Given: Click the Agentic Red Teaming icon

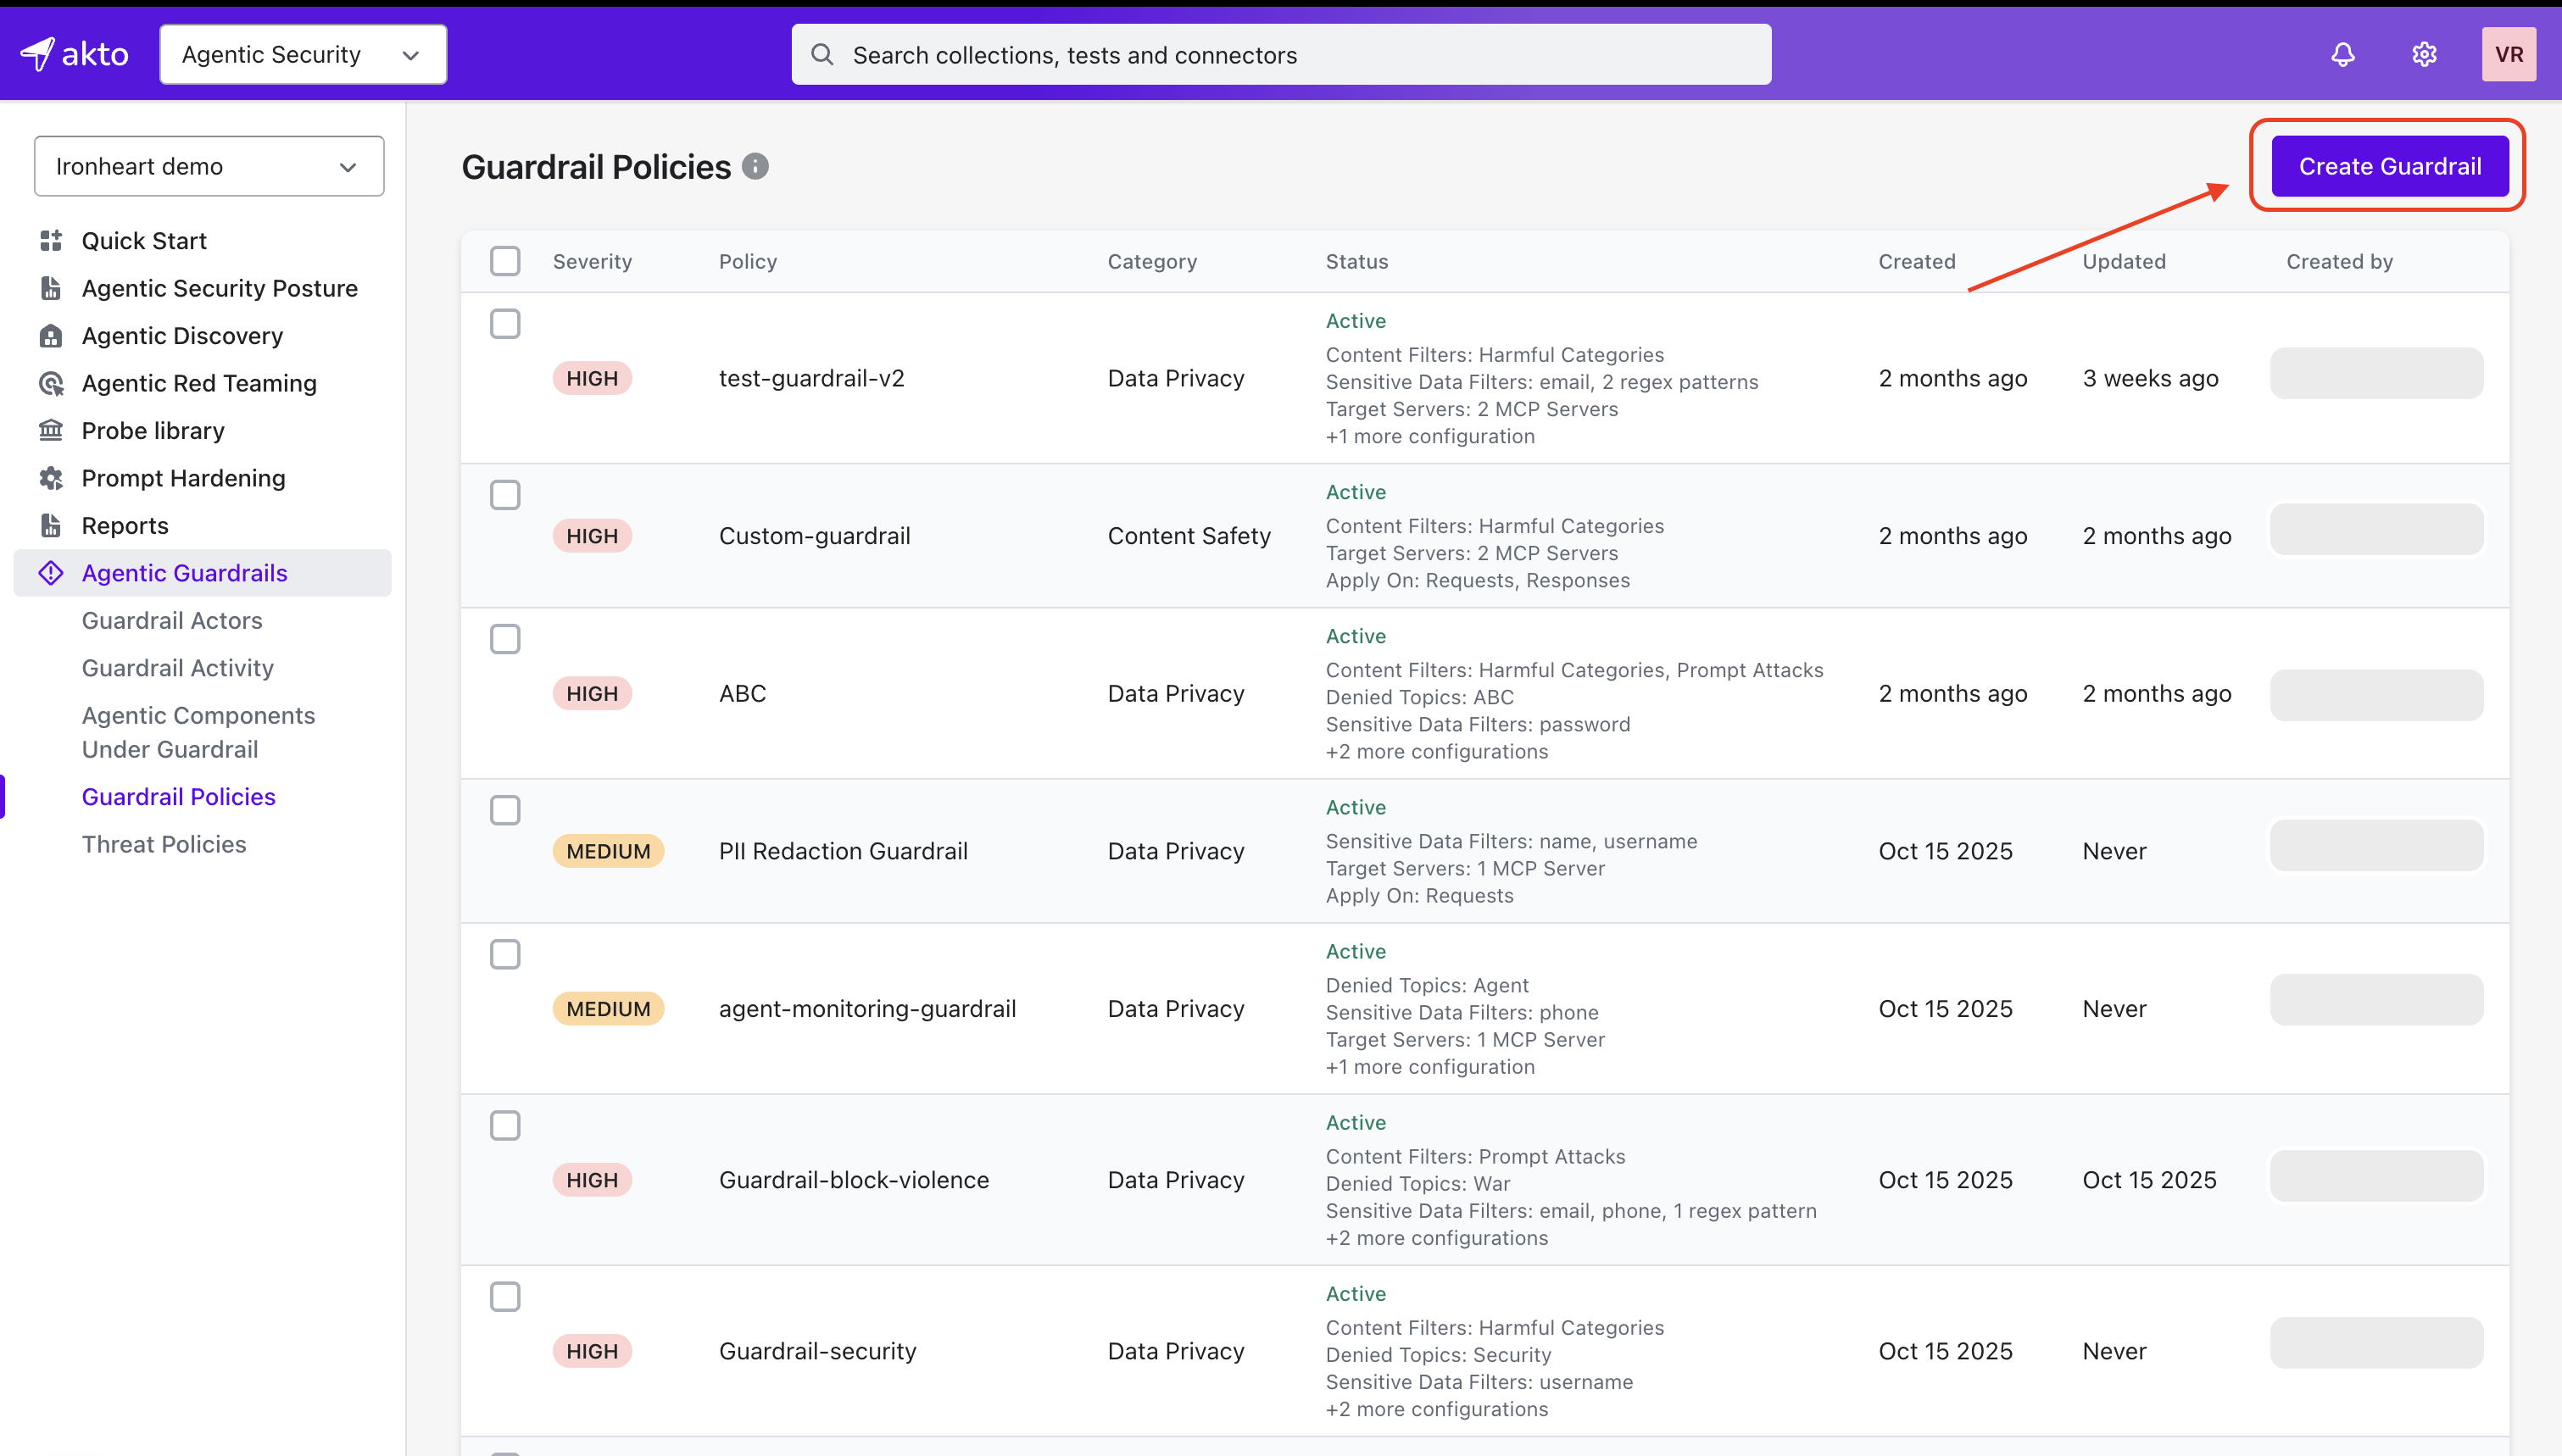Looking at the screenshot, I should pos(51,383).
